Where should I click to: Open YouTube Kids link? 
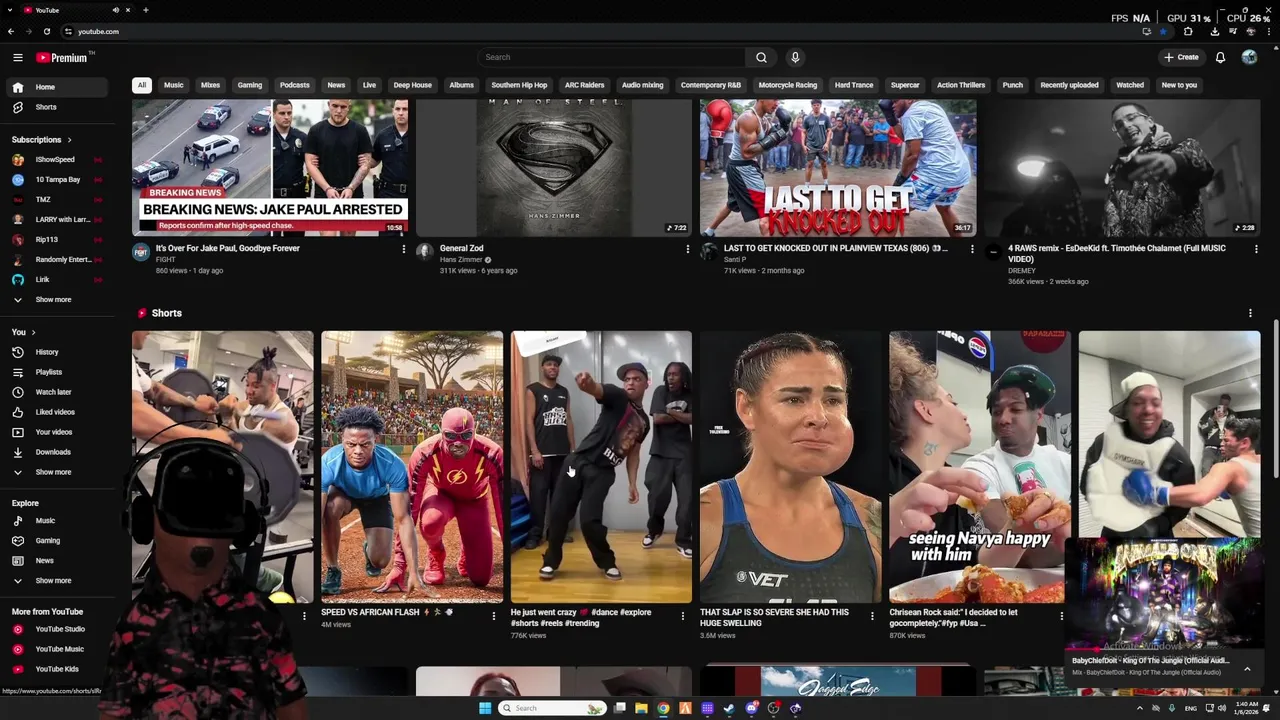55,669
